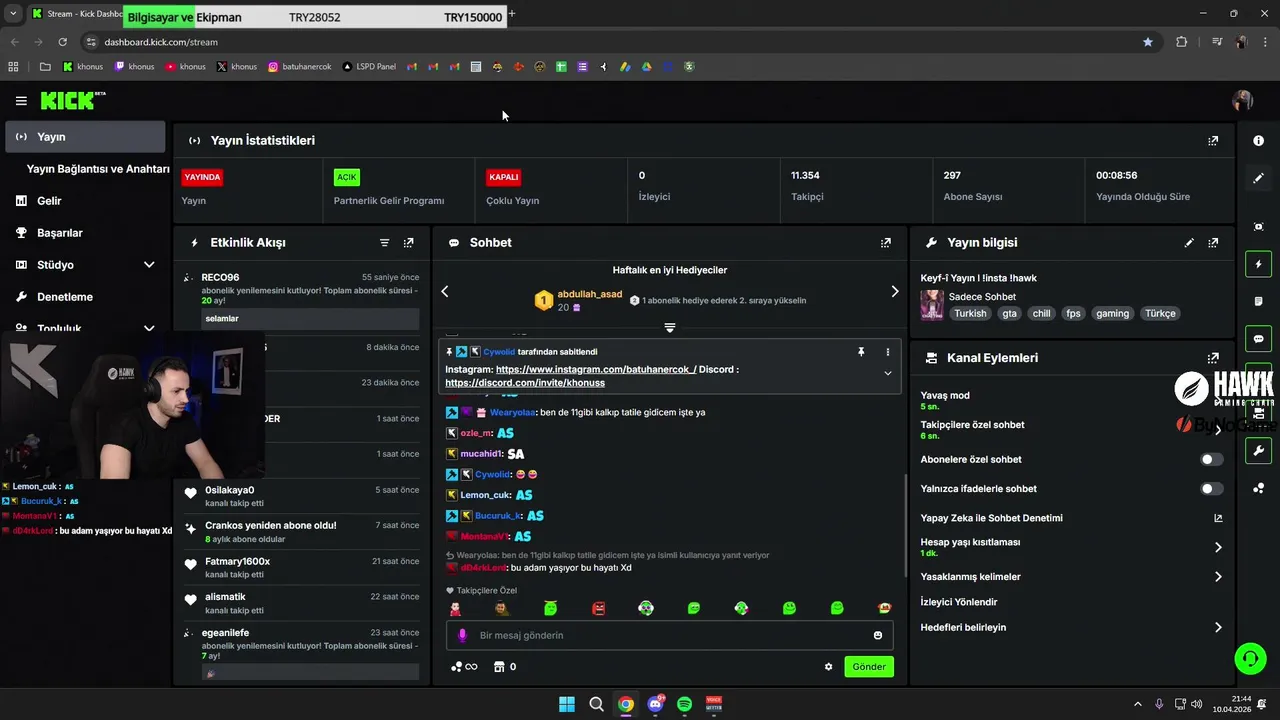Unpin the pinned chat message

coord(860,352)
